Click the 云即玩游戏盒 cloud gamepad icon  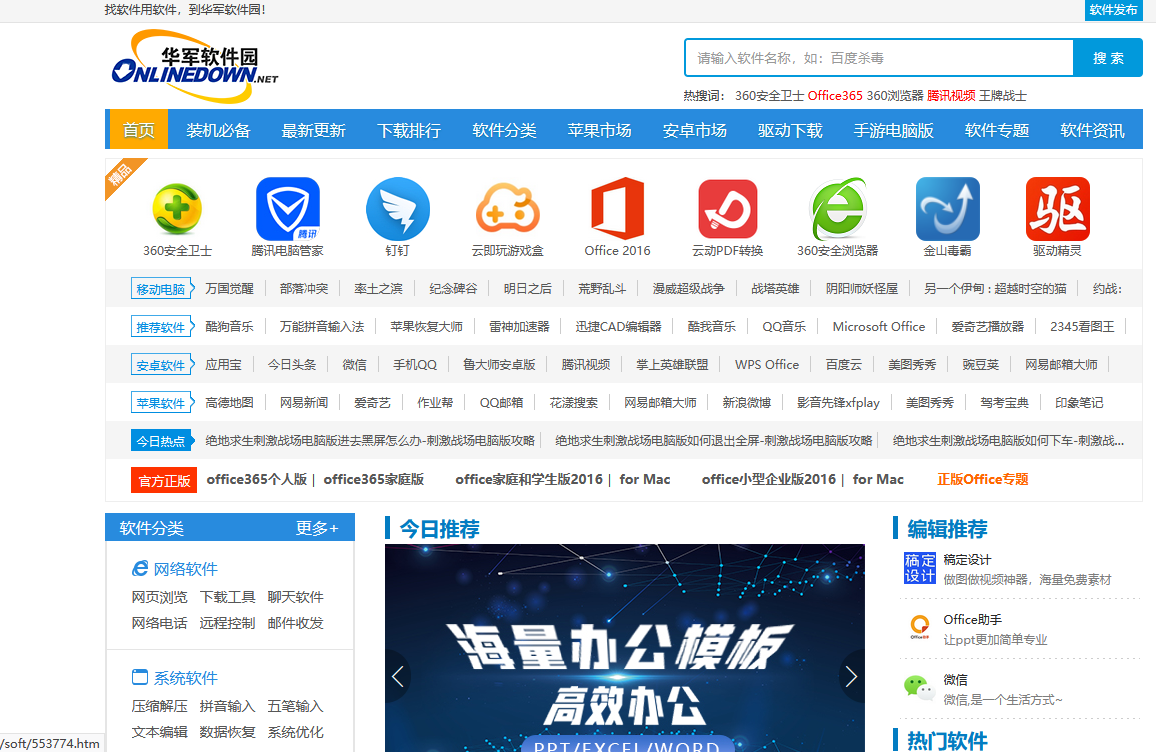click(507, 207)
